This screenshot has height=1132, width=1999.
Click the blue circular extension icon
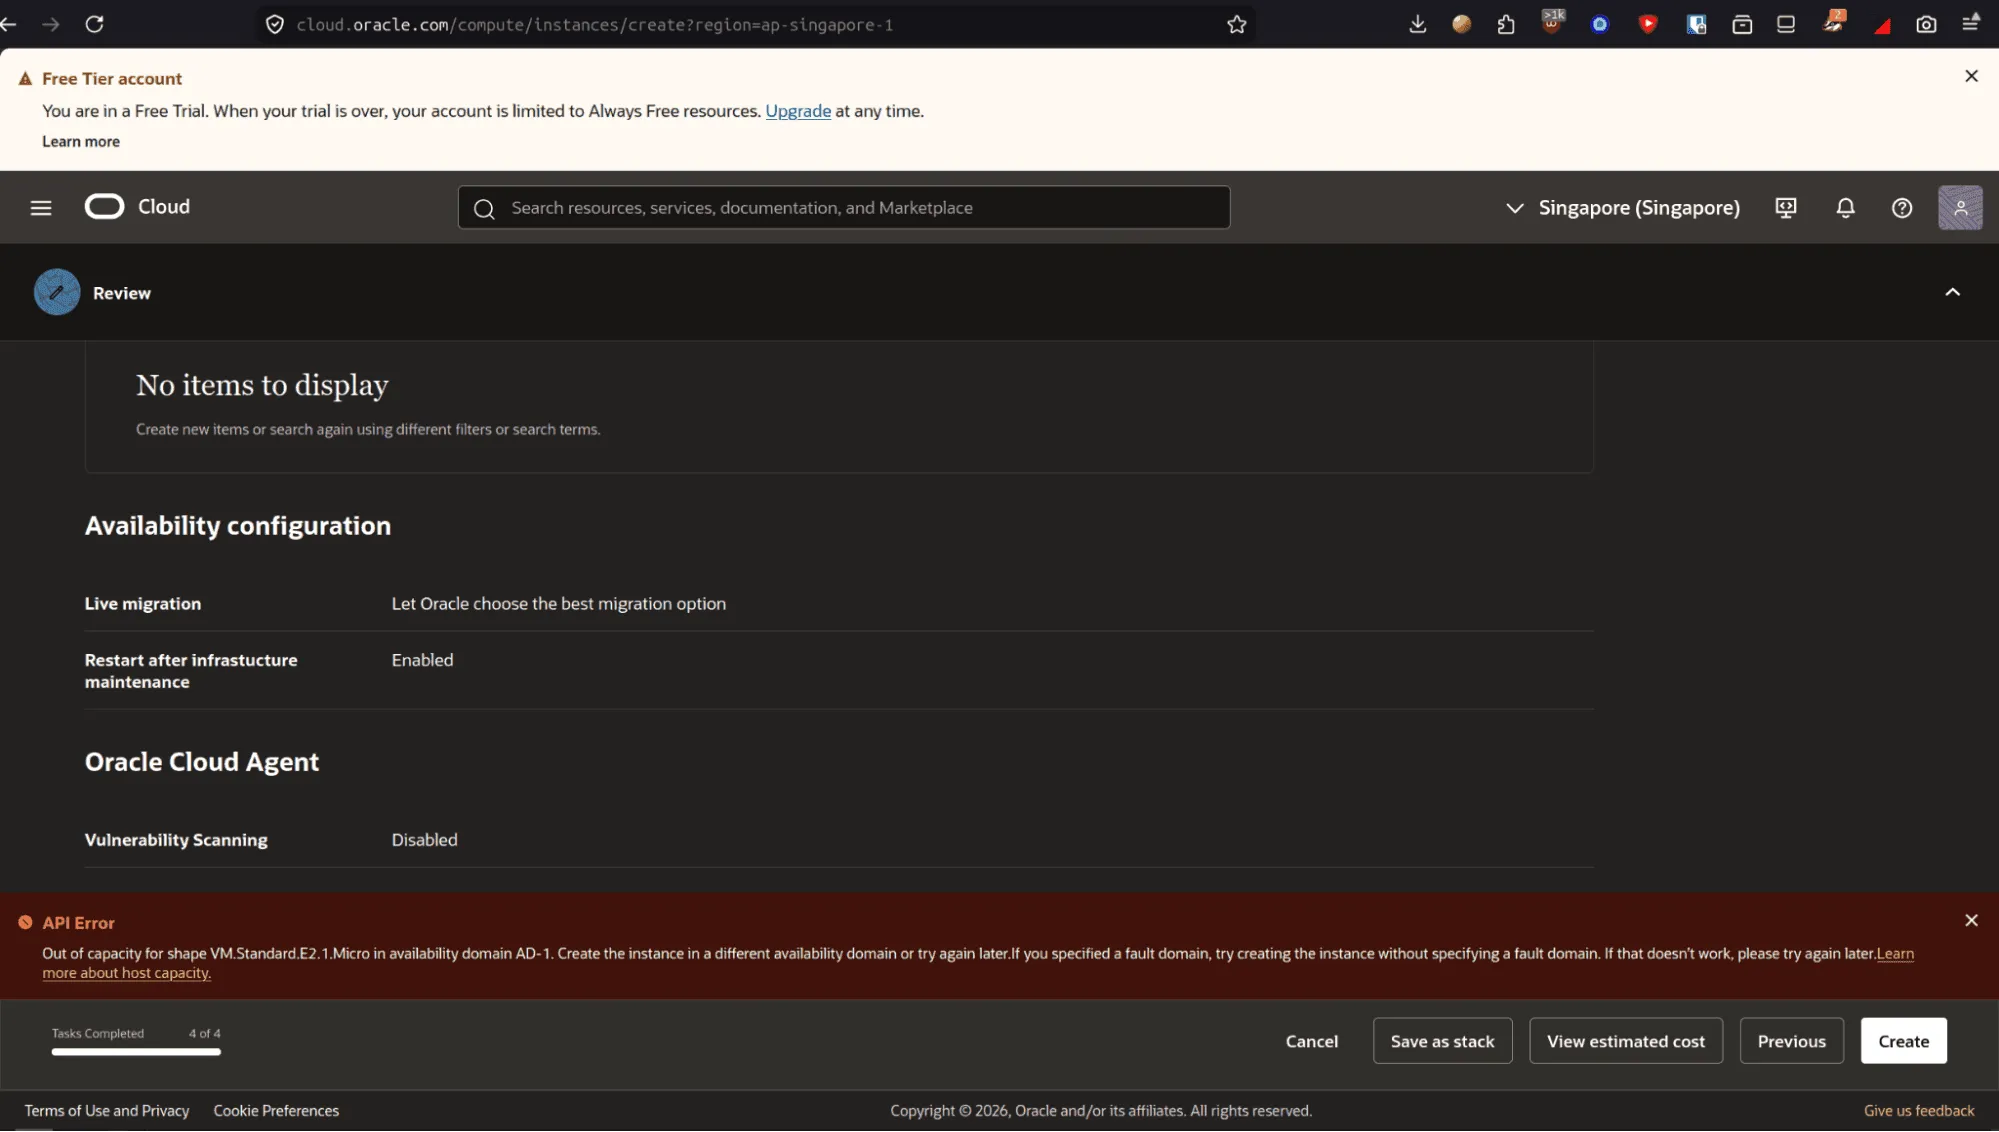click(1600, 24)
